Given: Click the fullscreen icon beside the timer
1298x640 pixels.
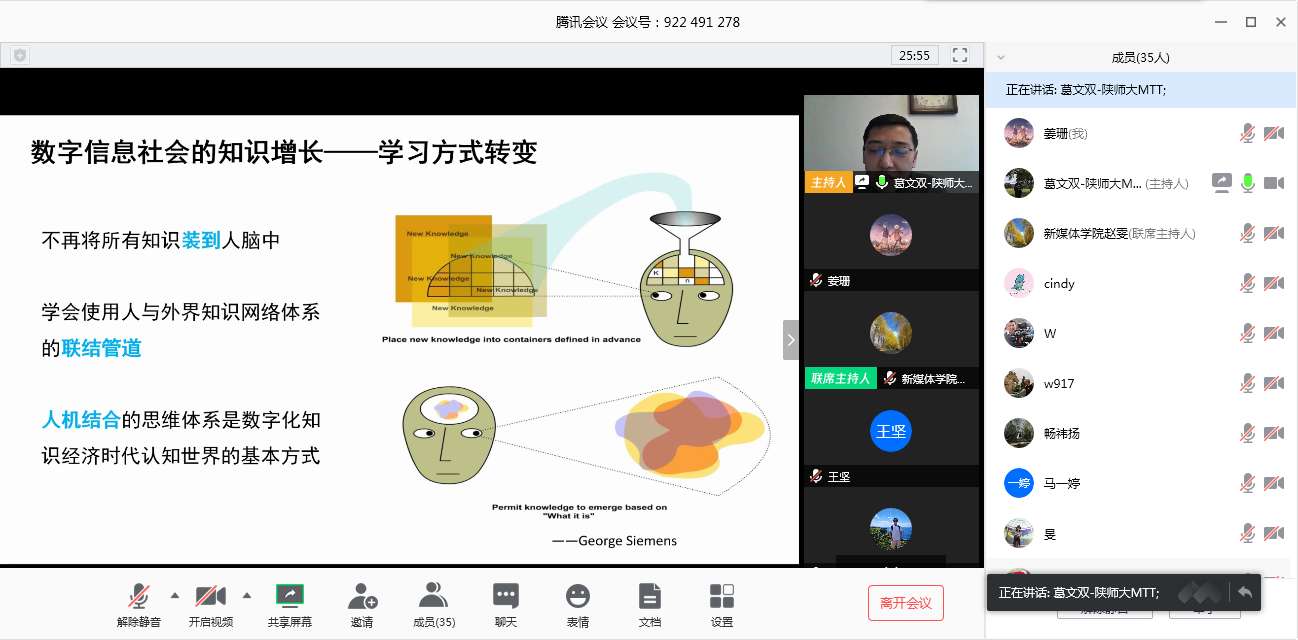Looking at the screenshot, I should 959,55.
